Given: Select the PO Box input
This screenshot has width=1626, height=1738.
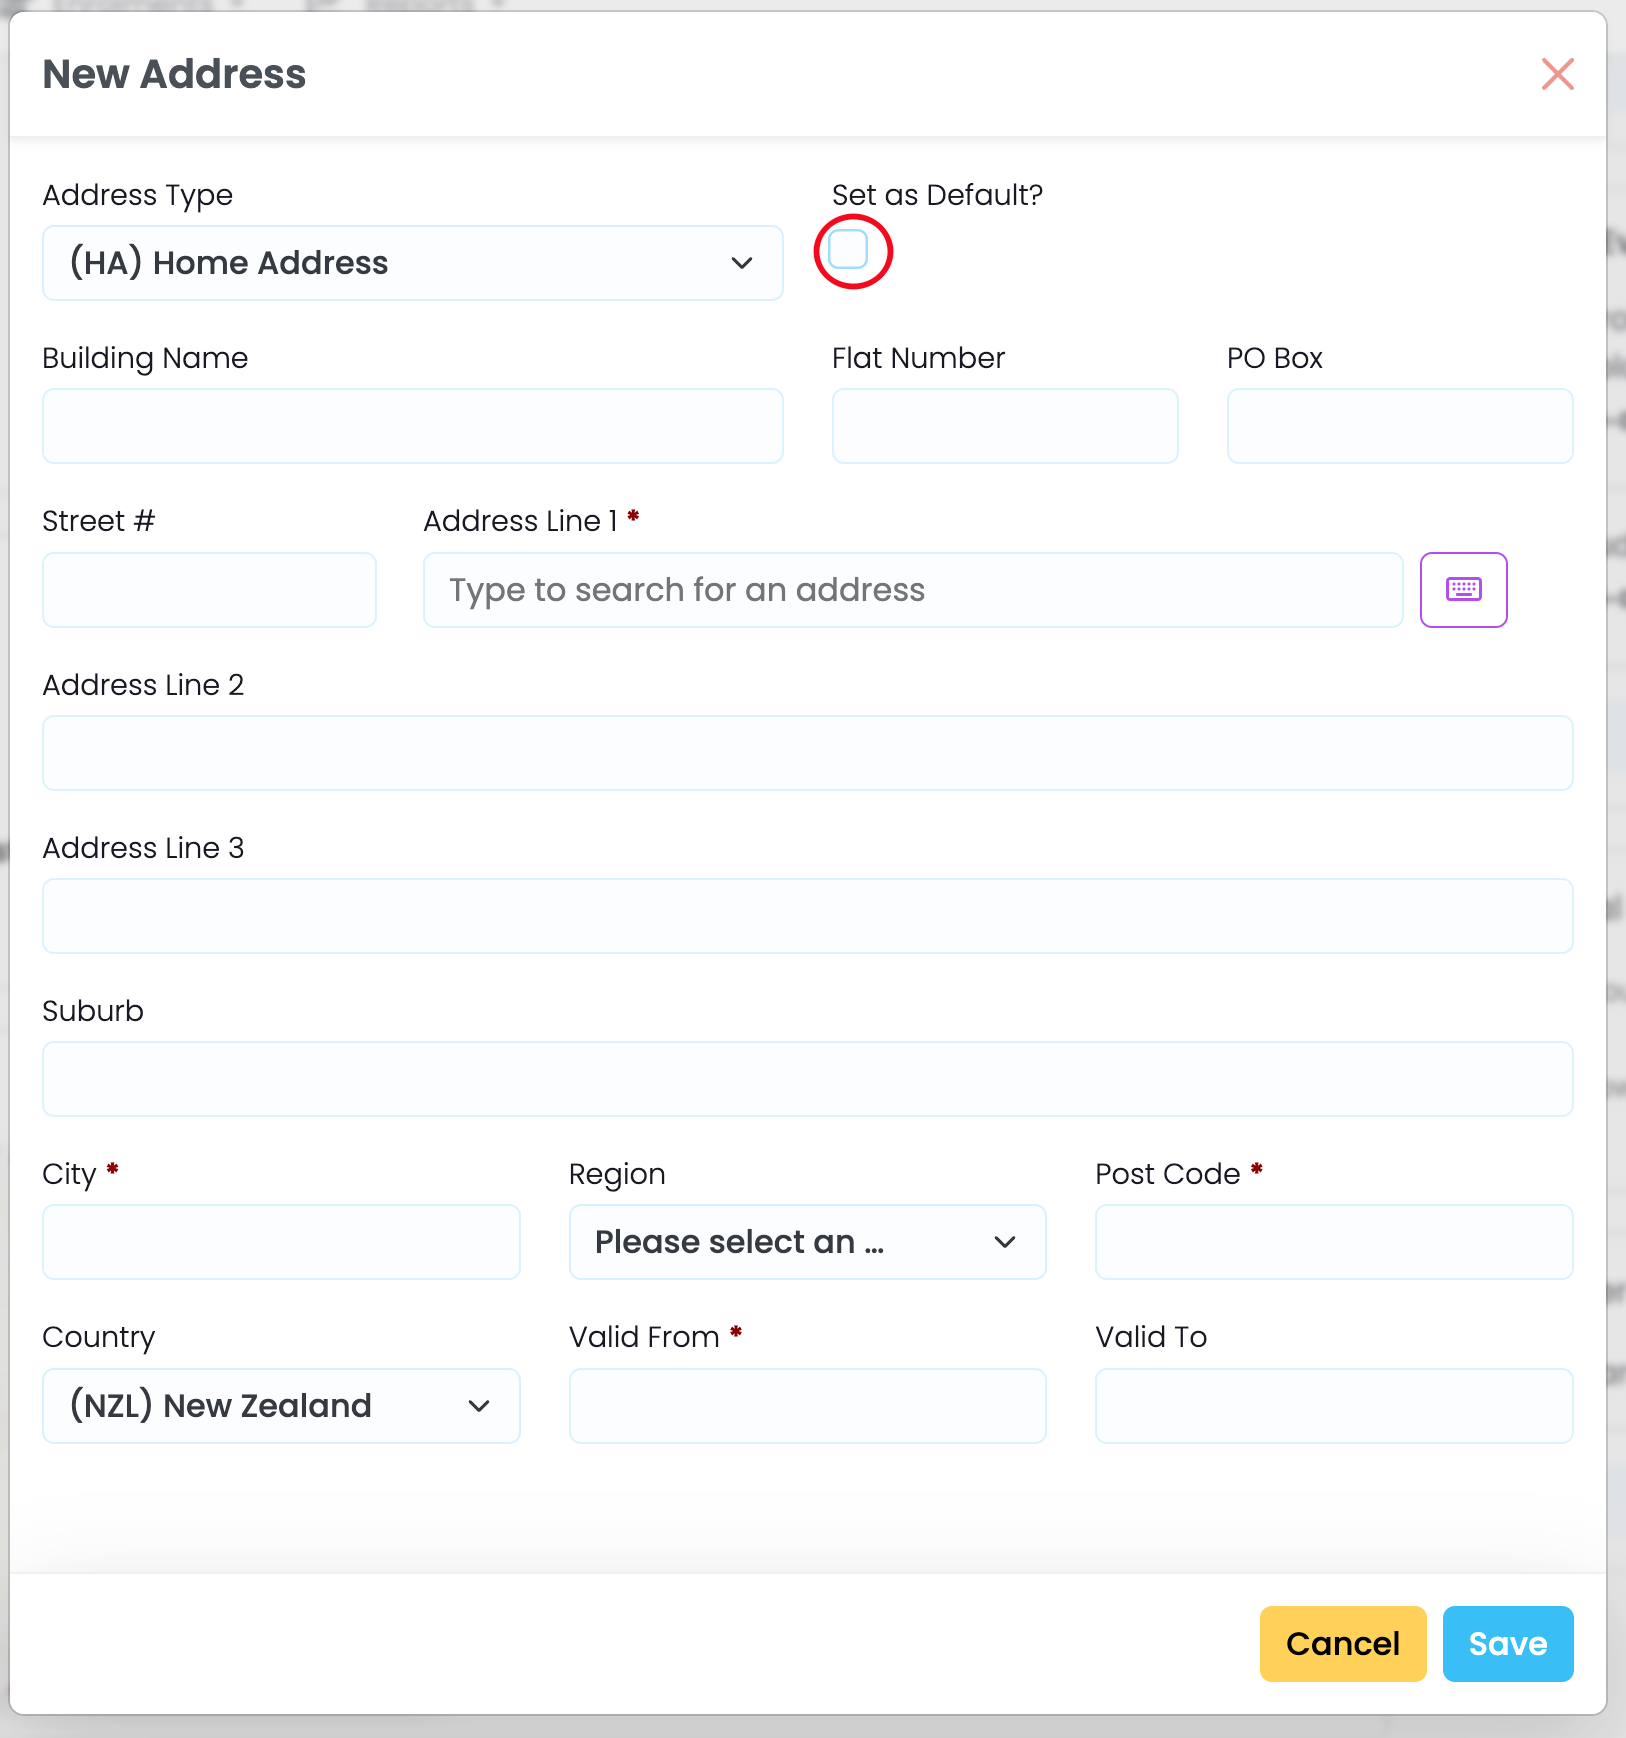Looking at the screenshot, I should pos(1399,426).
